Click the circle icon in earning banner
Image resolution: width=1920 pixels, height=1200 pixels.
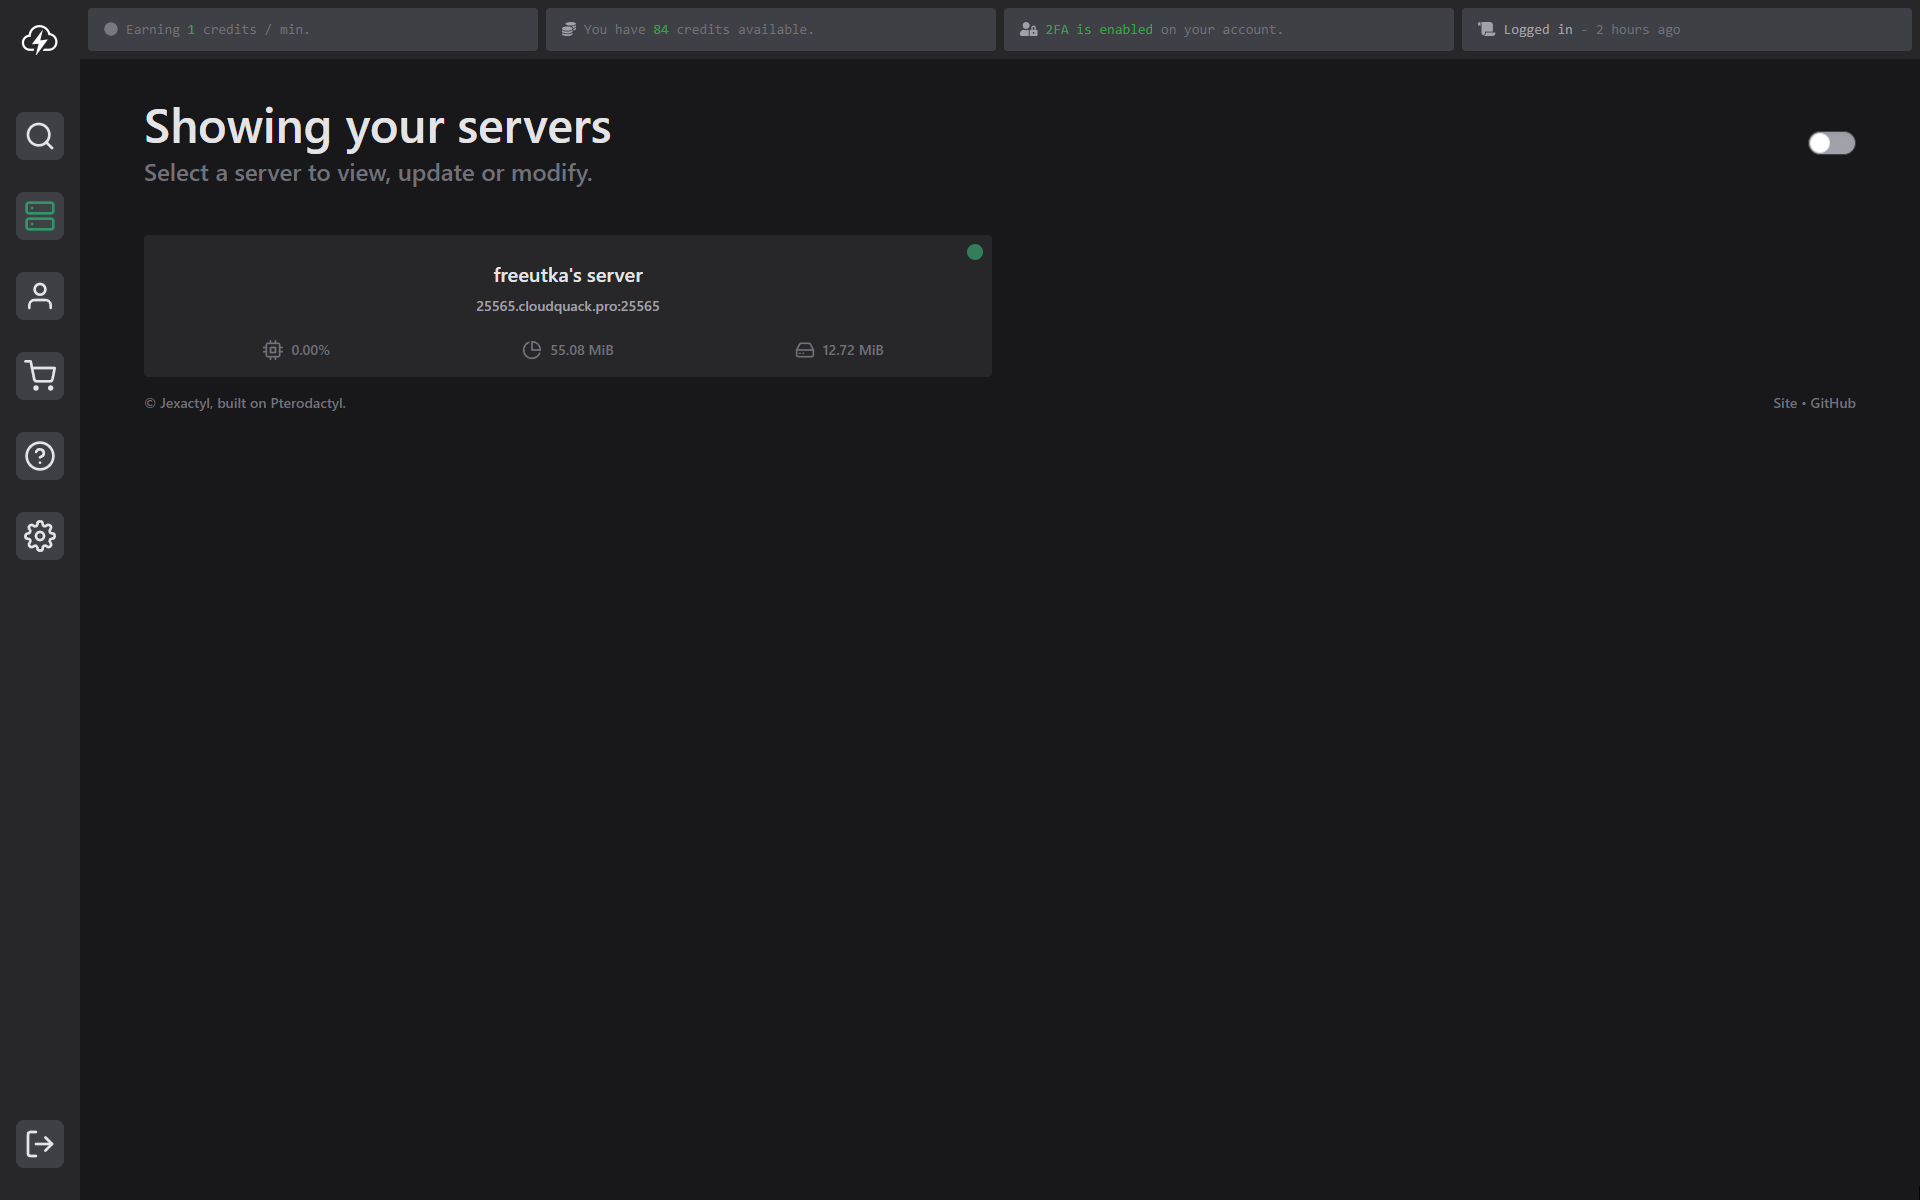[x=111, y=30]
